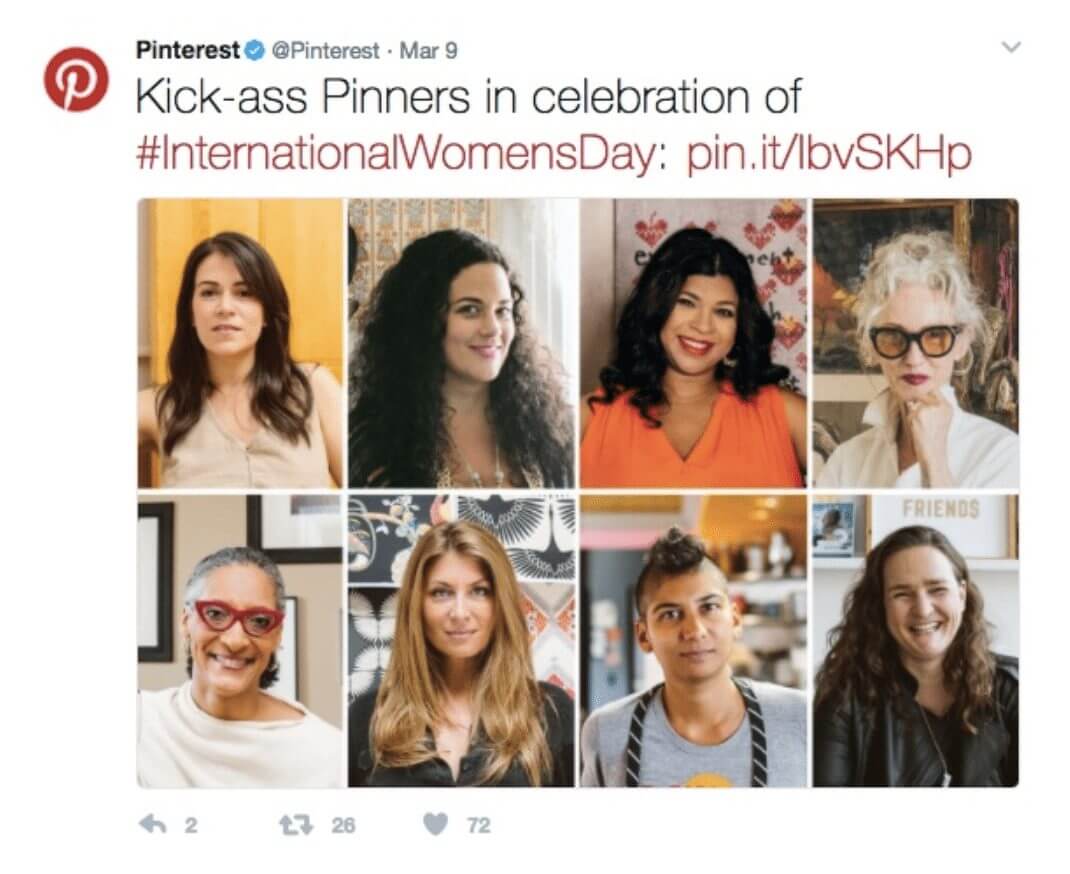The height and width of the screenshot is (874, 1070).
Task: Open photo of woman with red glasses
Action: (240, 640)
